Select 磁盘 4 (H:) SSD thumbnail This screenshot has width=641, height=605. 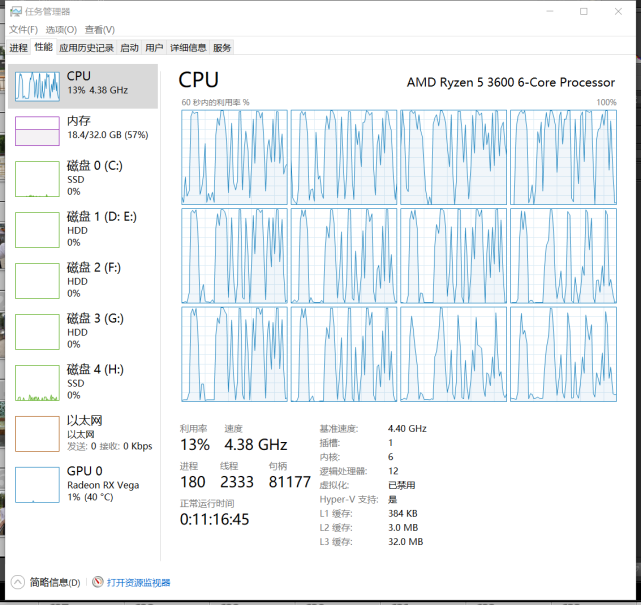[x=37, y=383]
